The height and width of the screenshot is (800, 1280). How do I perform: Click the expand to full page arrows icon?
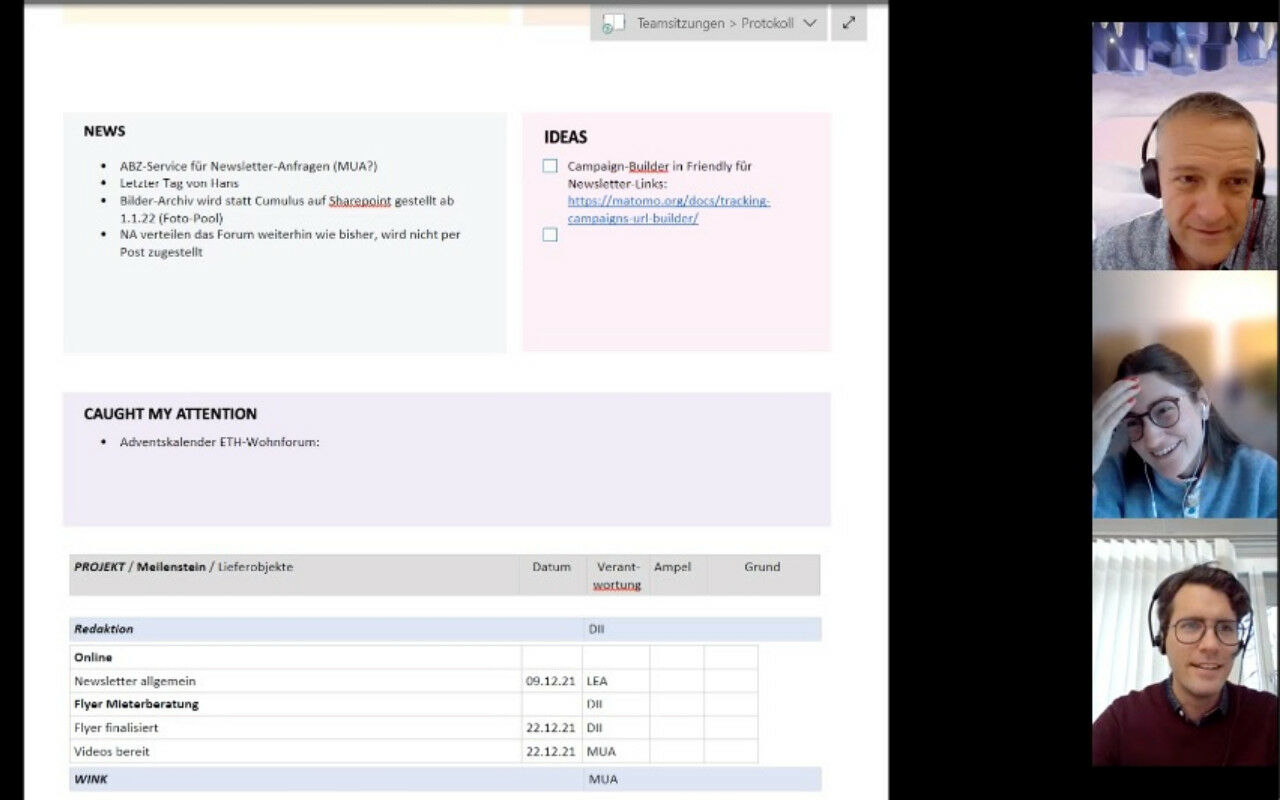[x=849, y=22]
